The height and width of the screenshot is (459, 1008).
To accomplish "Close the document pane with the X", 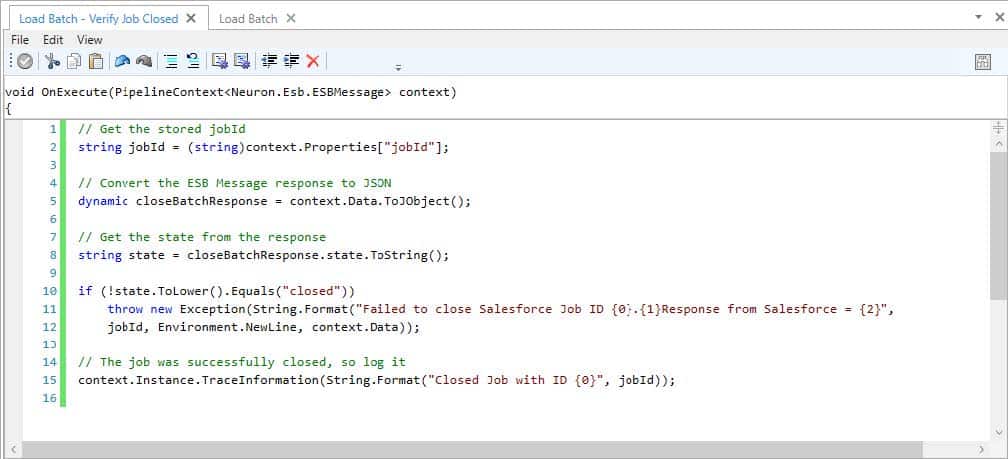I will pos(998,18).
